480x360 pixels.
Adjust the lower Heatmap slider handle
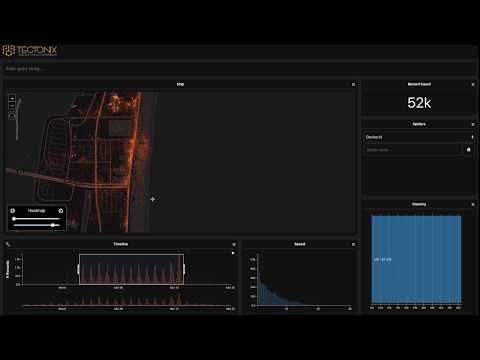[x=53, y=225]
